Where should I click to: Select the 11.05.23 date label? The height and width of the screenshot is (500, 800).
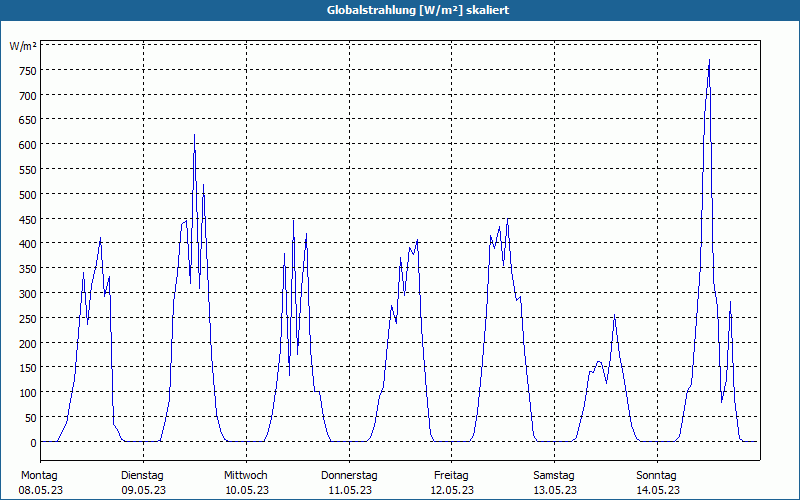click(x=349, y=491)
